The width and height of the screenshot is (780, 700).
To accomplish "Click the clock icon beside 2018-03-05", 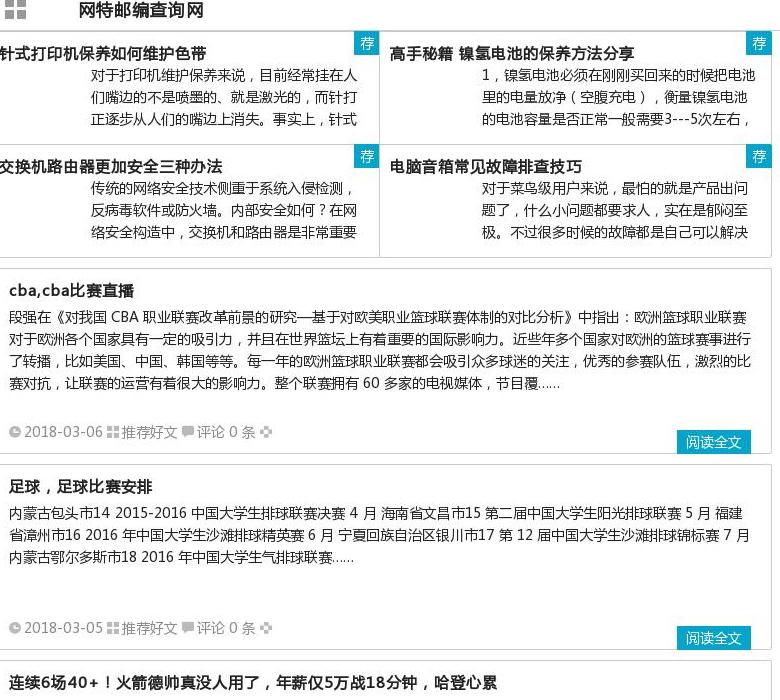I will pyautogui.click(x=15, y=628).
